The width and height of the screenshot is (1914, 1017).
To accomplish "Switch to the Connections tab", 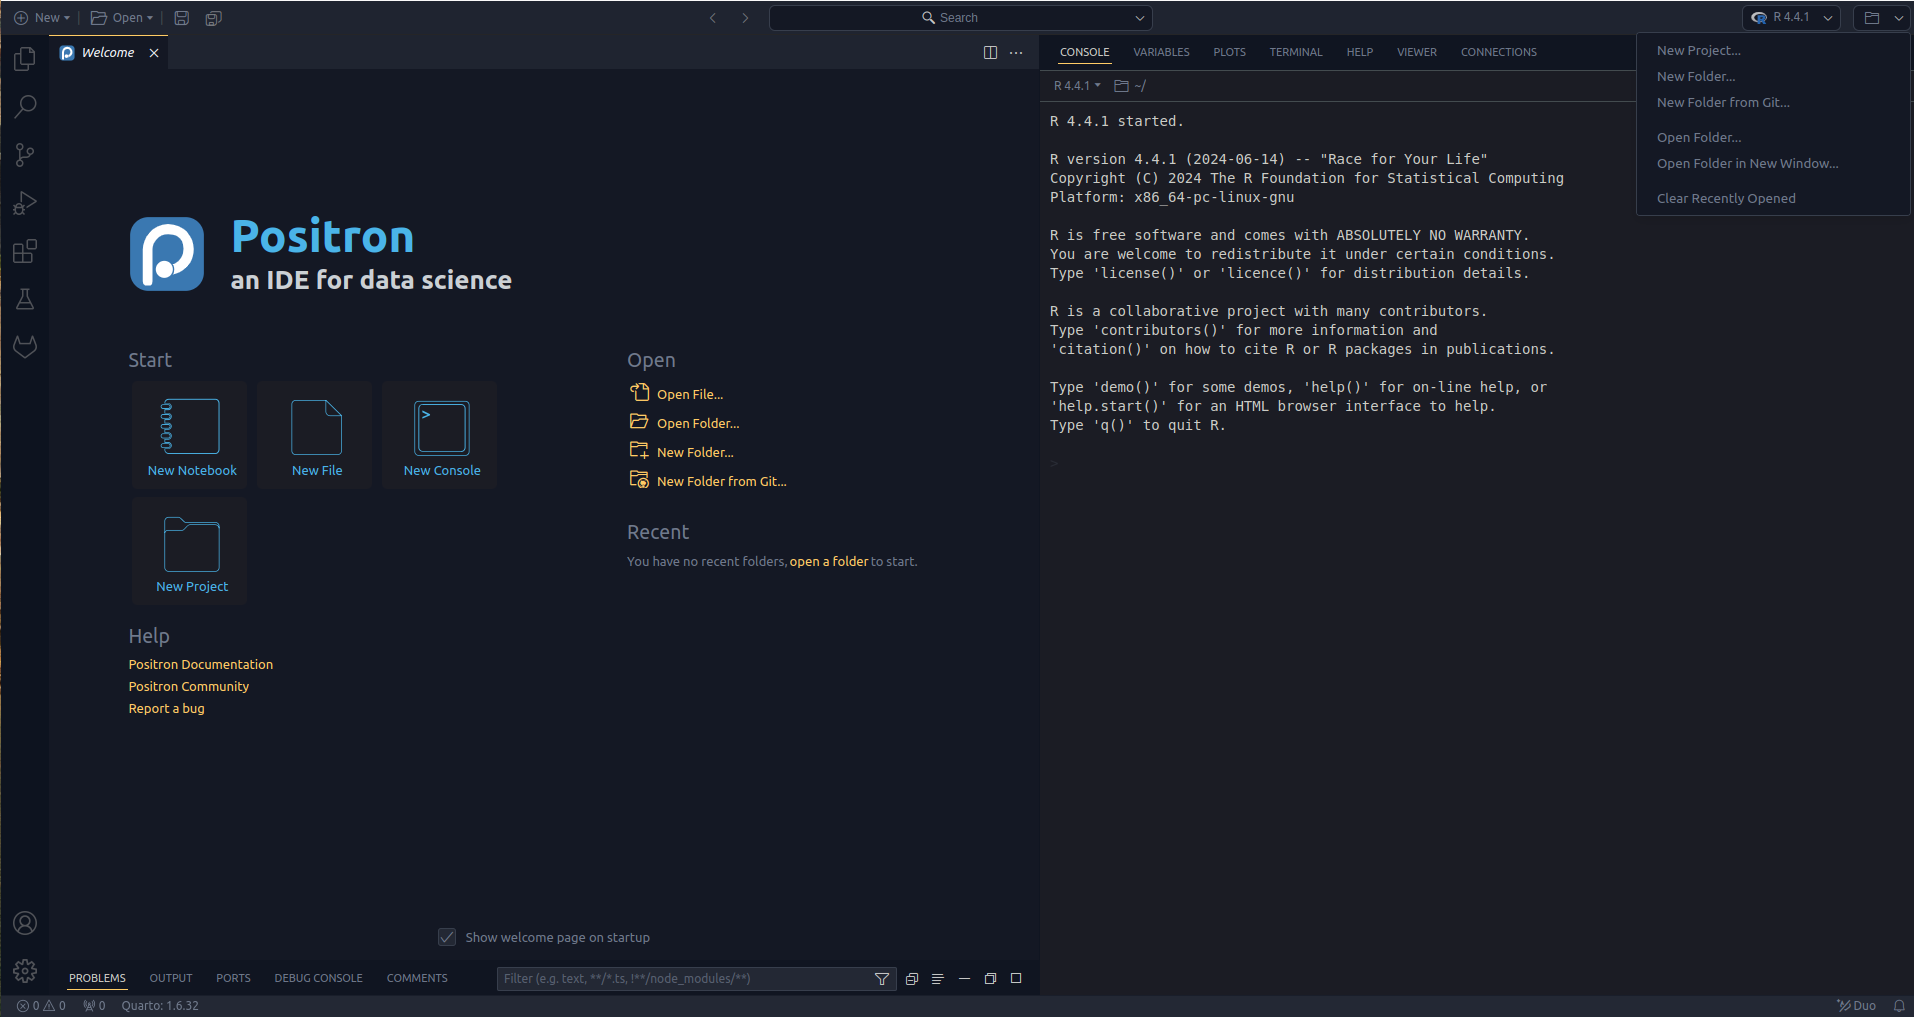I will pyautogui.click(x=1498, y=52).
